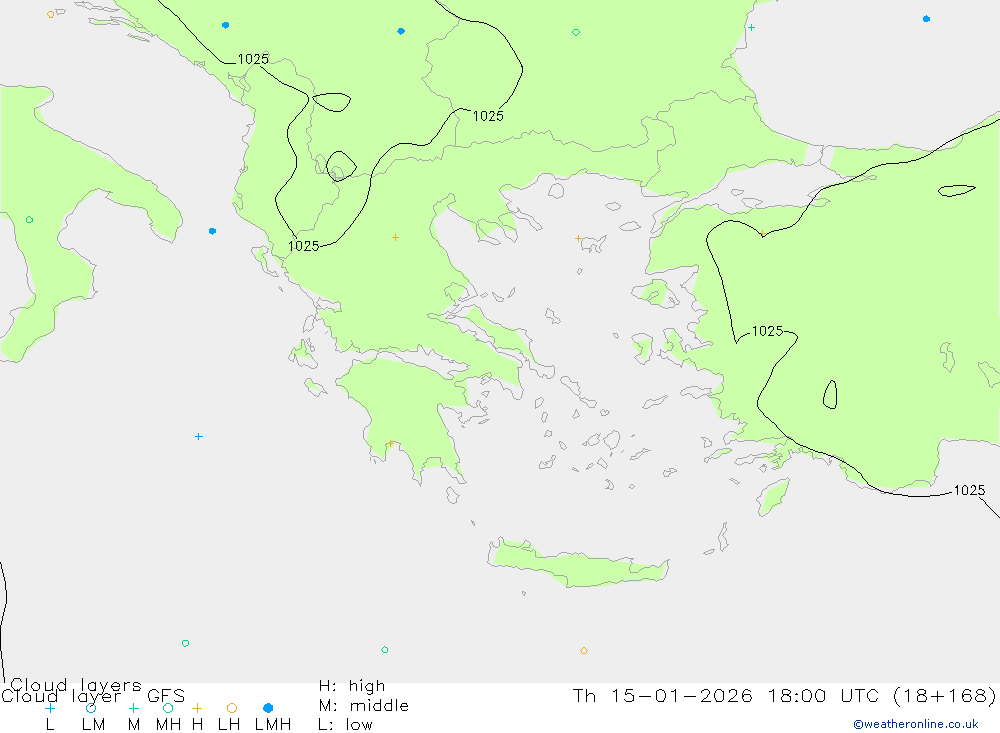Click the forecast timestamp Th 15-01-2026 18:00 UTC
Viewport: 1000px width, 733px height.
click(724, 695)
